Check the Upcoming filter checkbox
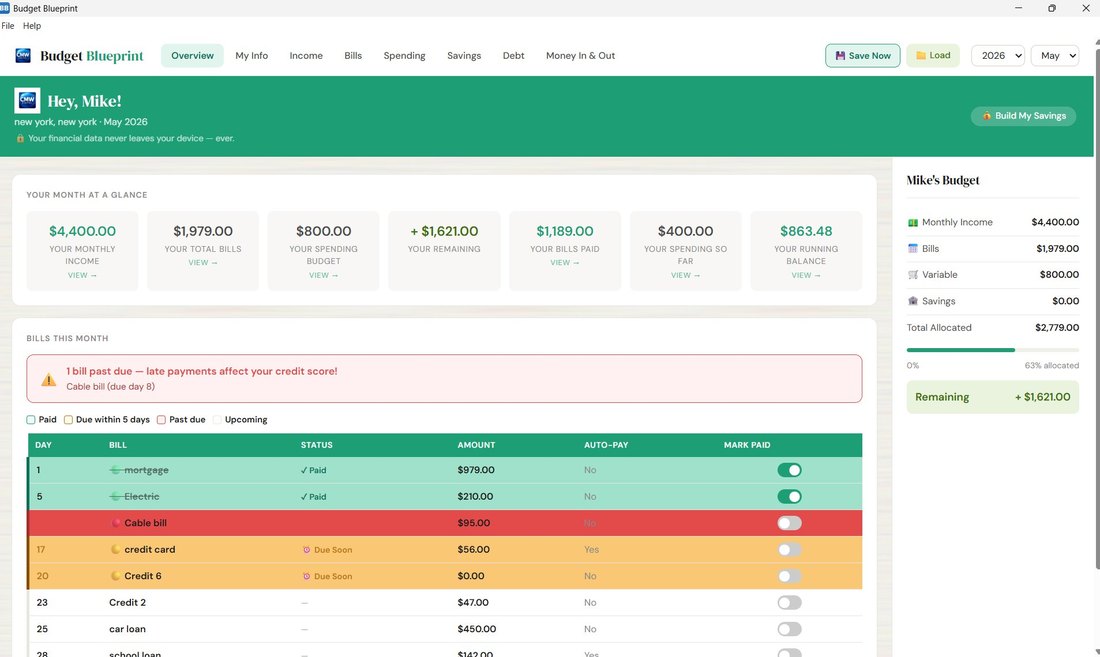Viewport: 1100px width, 657px height. click(217, 420)
